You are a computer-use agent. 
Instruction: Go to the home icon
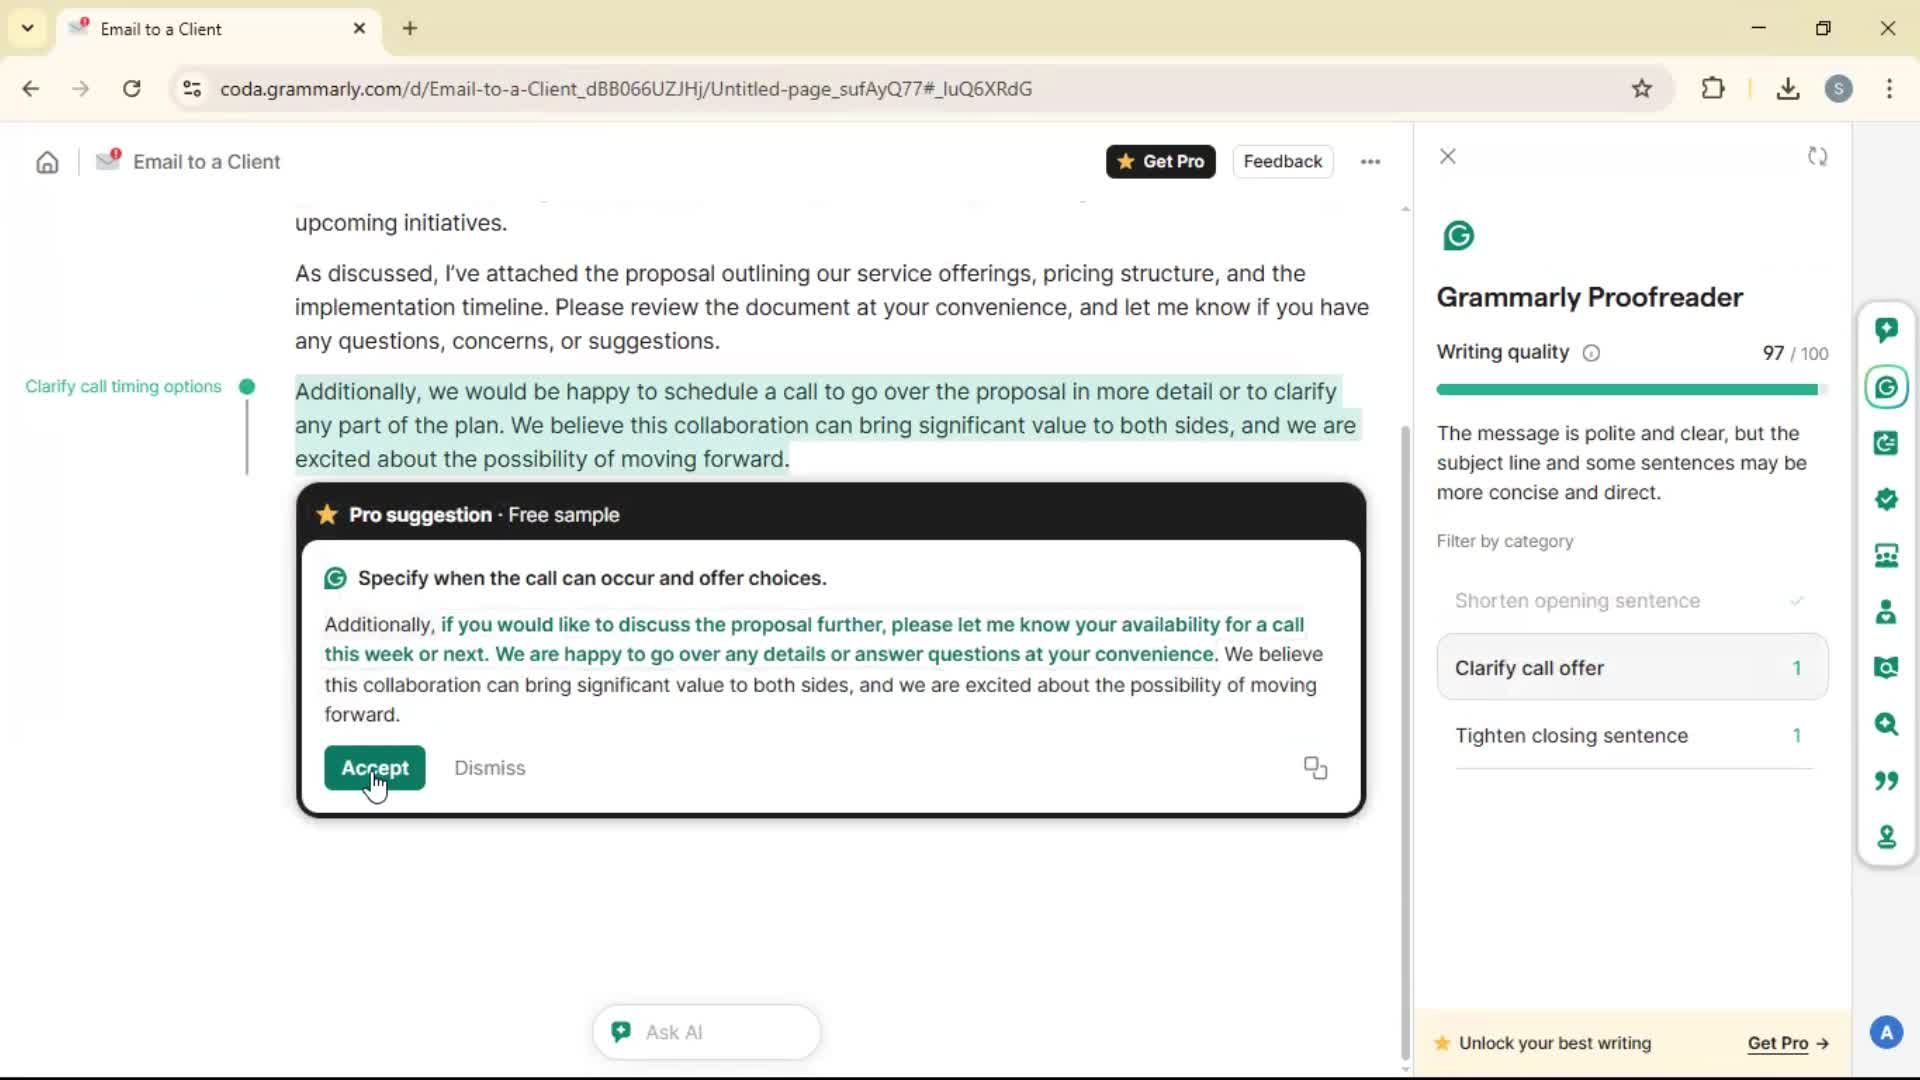(47, 162)
